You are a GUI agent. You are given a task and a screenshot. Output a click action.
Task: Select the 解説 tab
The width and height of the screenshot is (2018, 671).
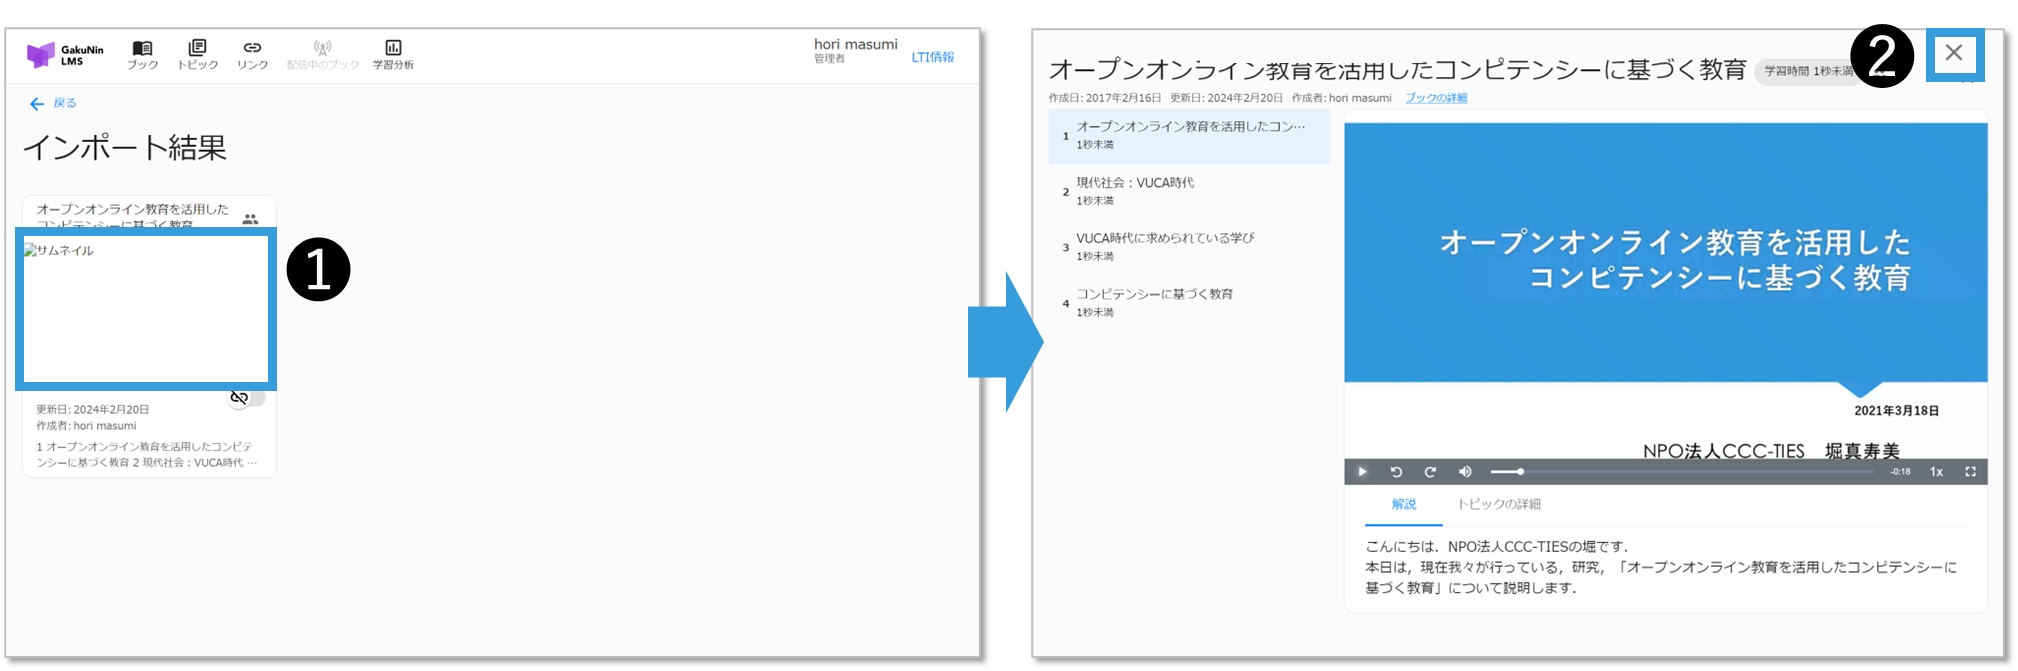pyautogui.click(x=1403, y=504)
